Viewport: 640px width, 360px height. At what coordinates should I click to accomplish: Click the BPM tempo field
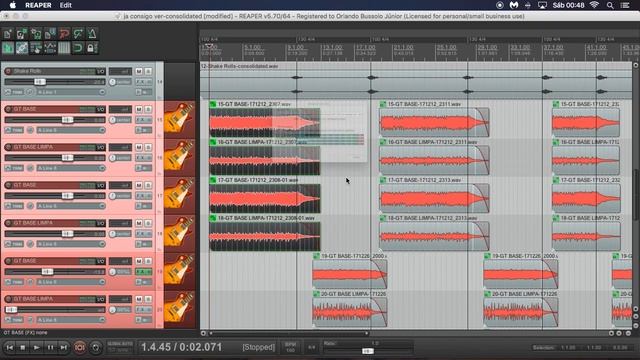290,347
